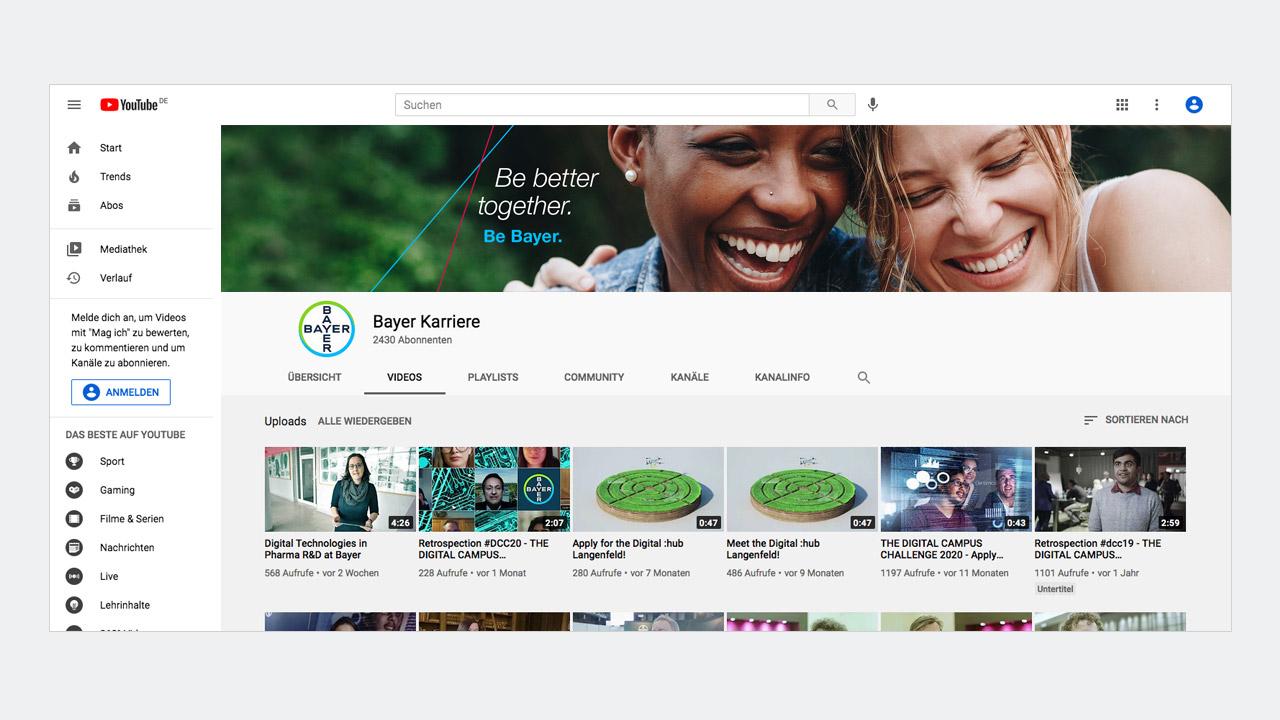
Task: Focus the Suchen search field
Action: coord(602,105)
